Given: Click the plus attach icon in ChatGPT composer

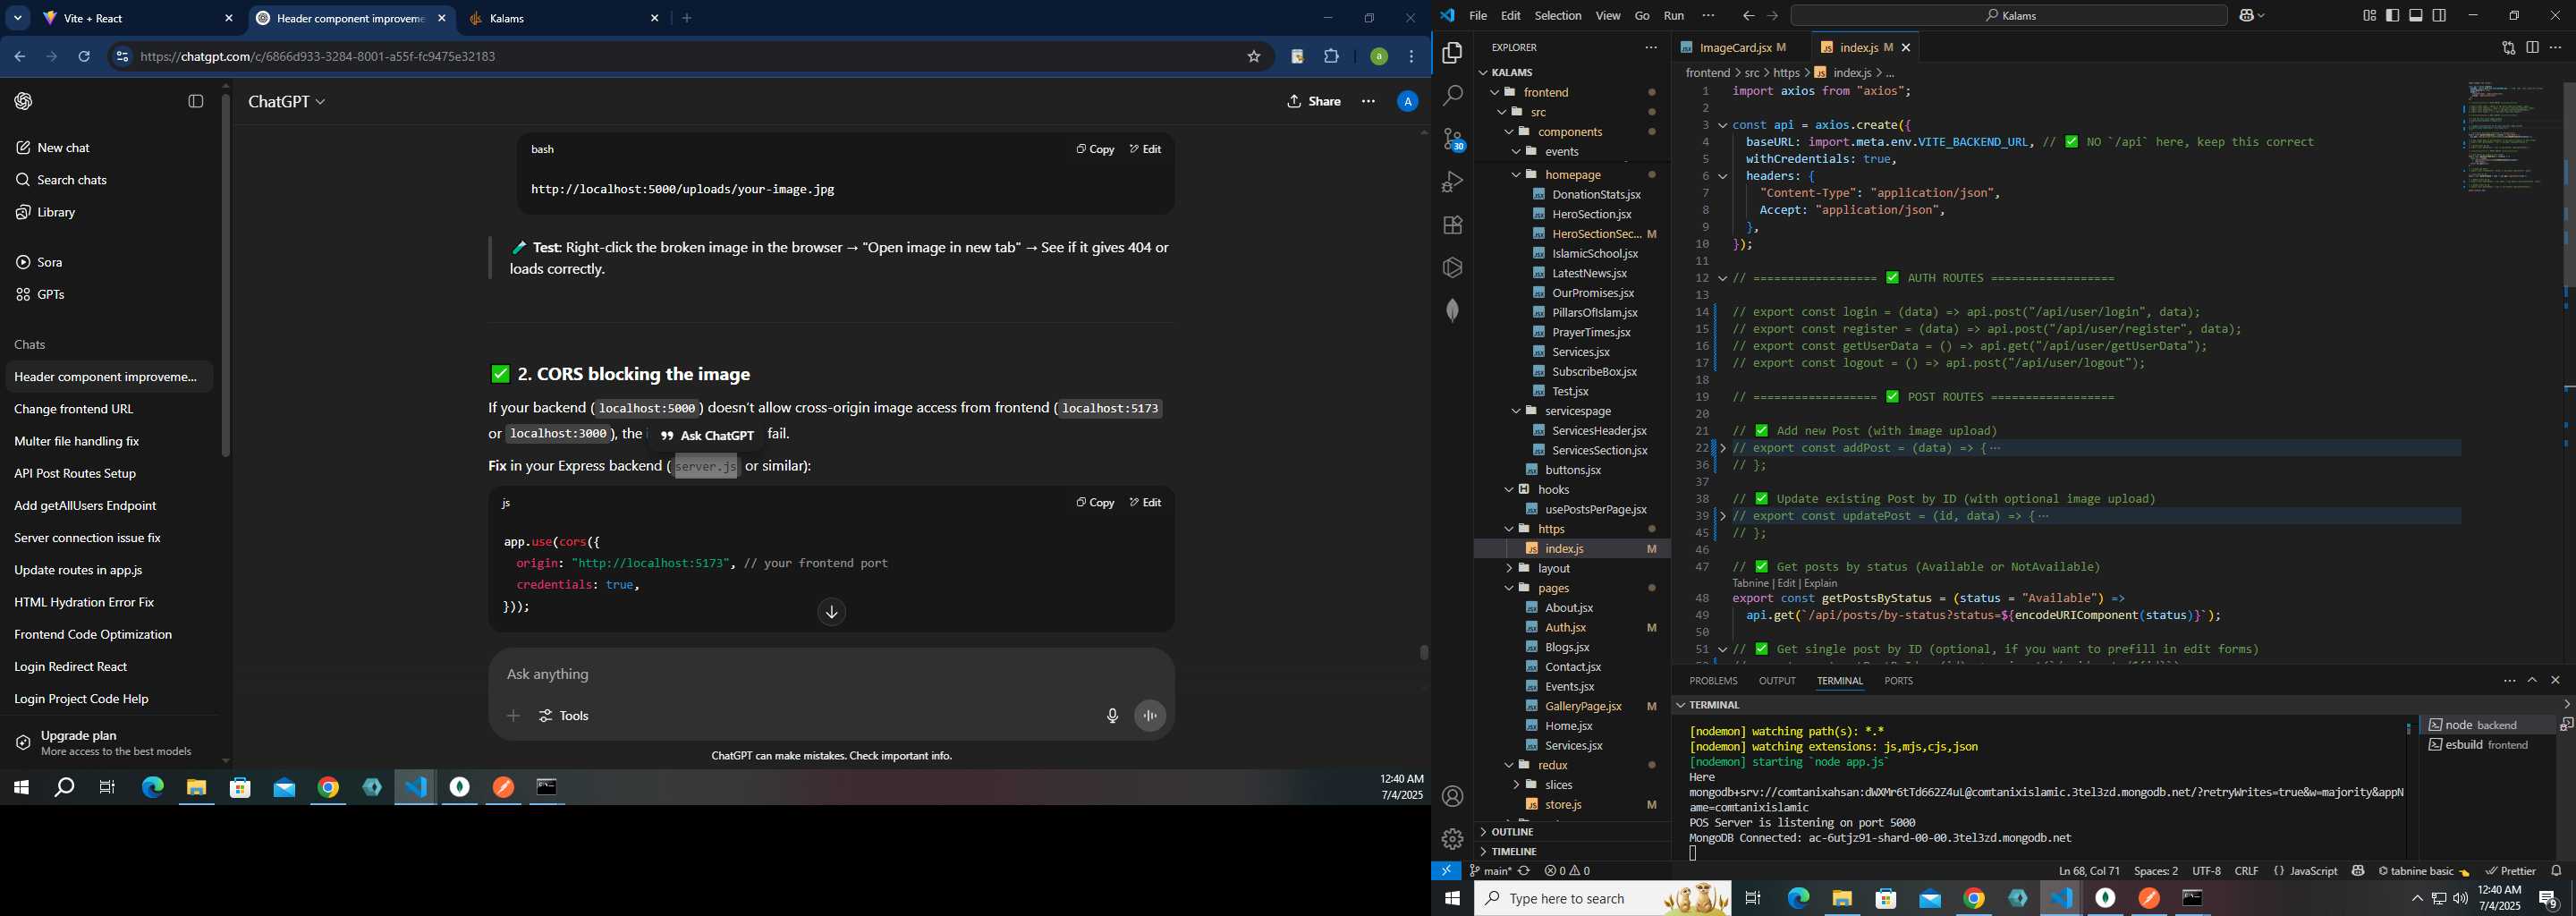Looking at the screenshot, I should pyautogui.click(x=513, y=716).
